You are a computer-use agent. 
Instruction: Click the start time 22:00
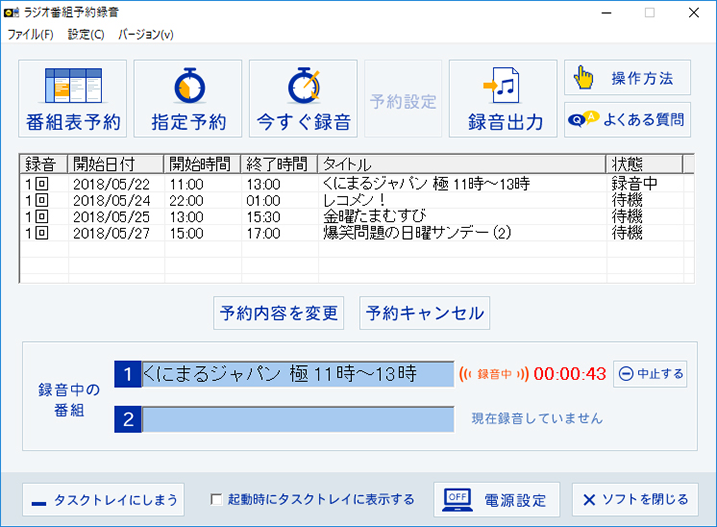click(186, 200)
